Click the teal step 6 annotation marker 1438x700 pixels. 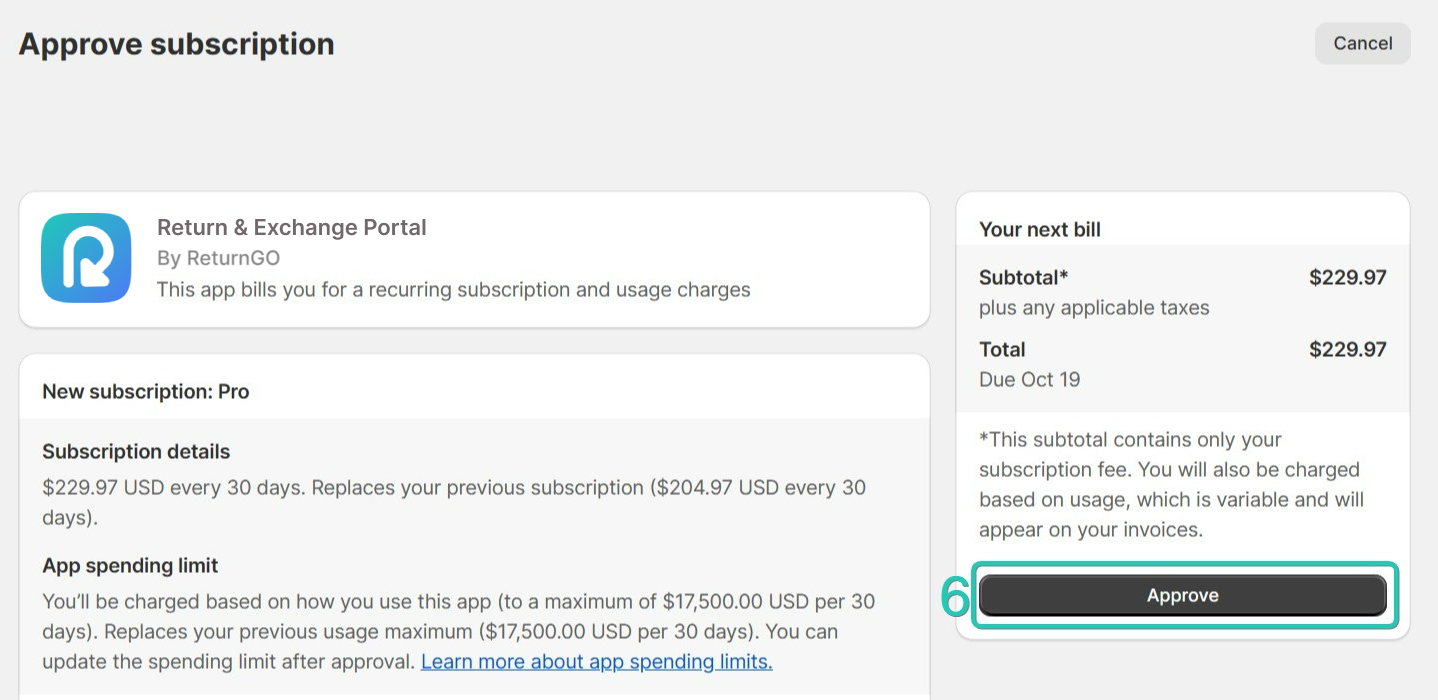(x=956, y=597)
